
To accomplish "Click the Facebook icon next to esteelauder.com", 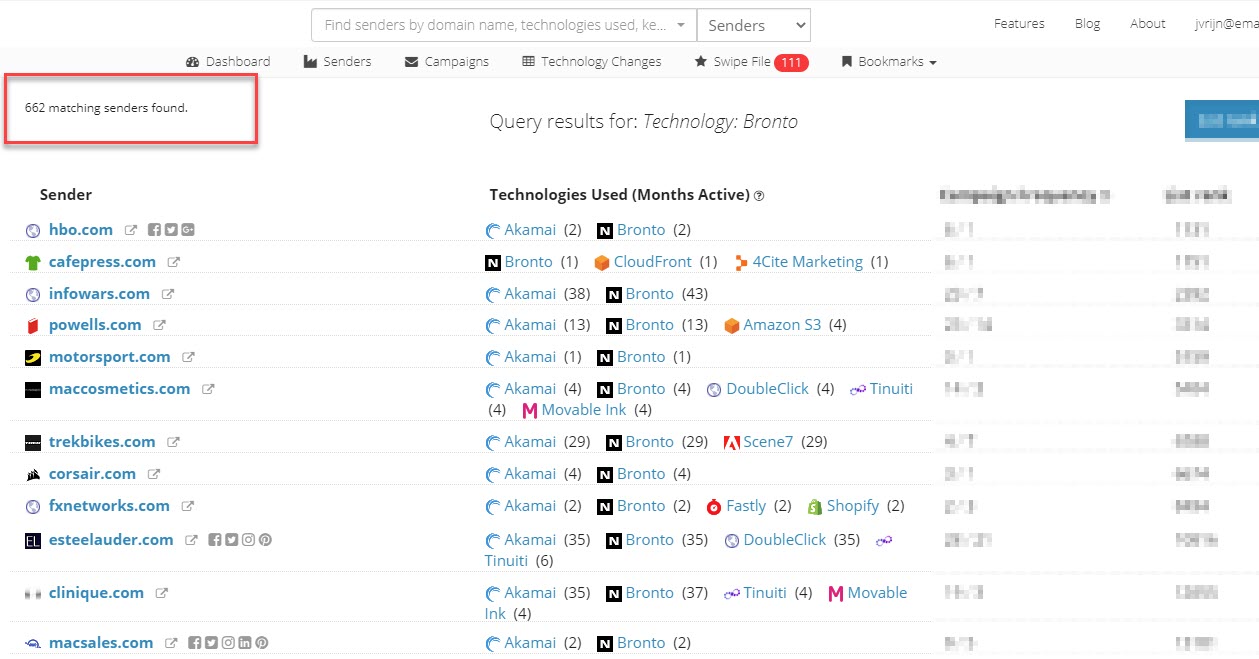I will tap(214, 540).
